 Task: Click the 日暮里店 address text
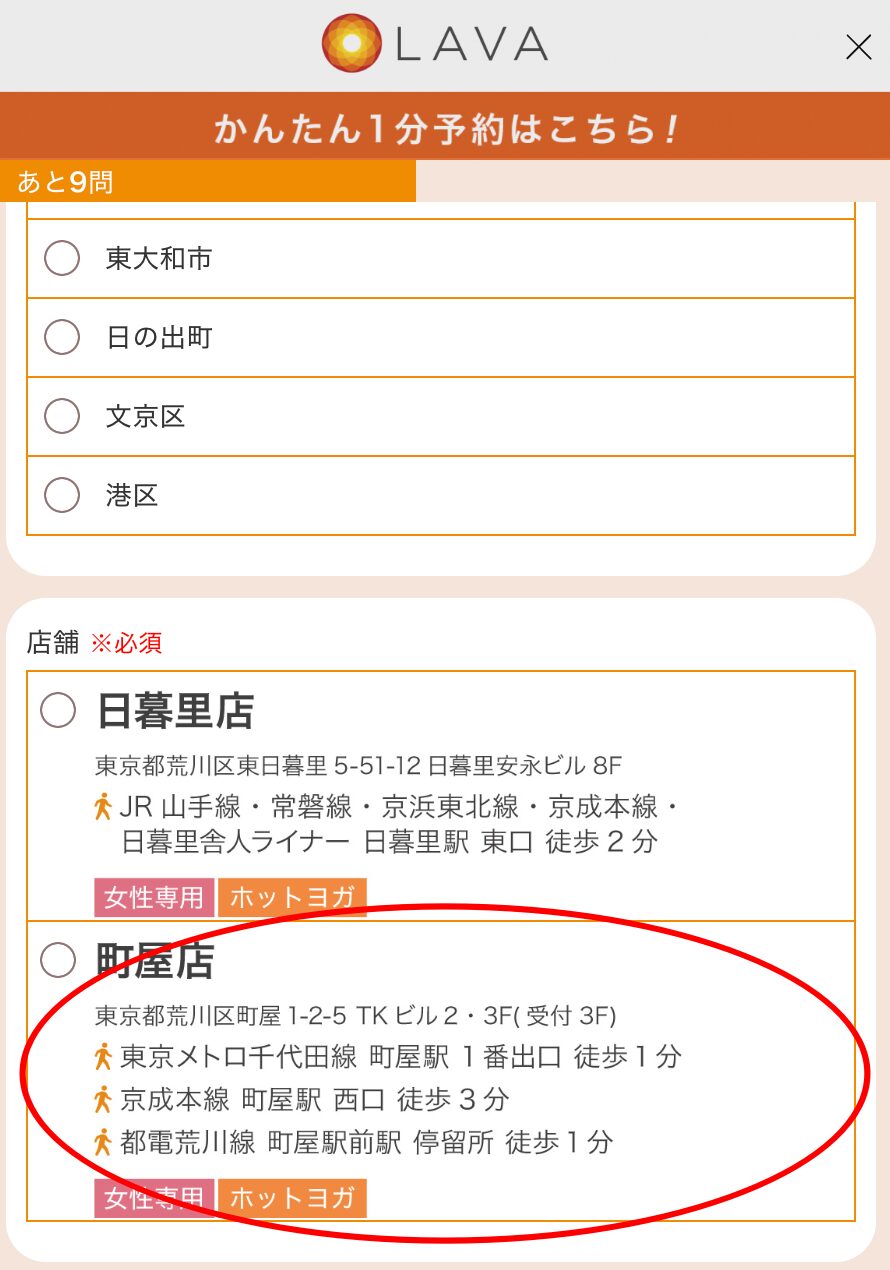pos(359,766)
